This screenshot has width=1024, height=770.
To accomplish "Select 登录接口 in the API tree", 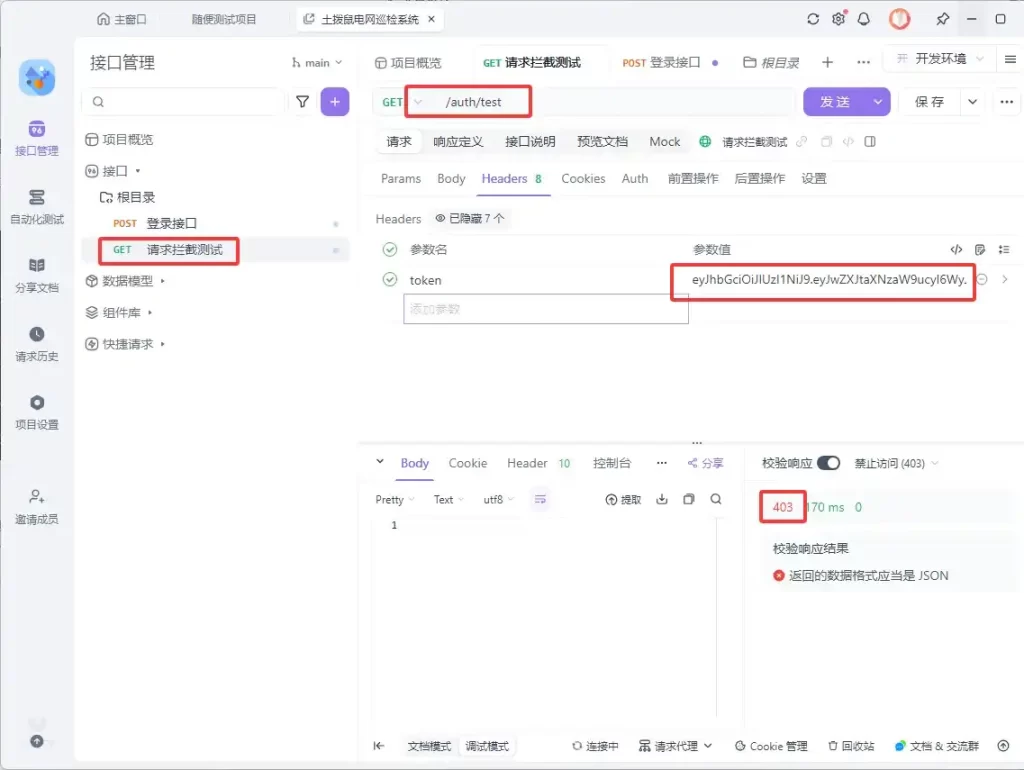I will tap(171, 223).
